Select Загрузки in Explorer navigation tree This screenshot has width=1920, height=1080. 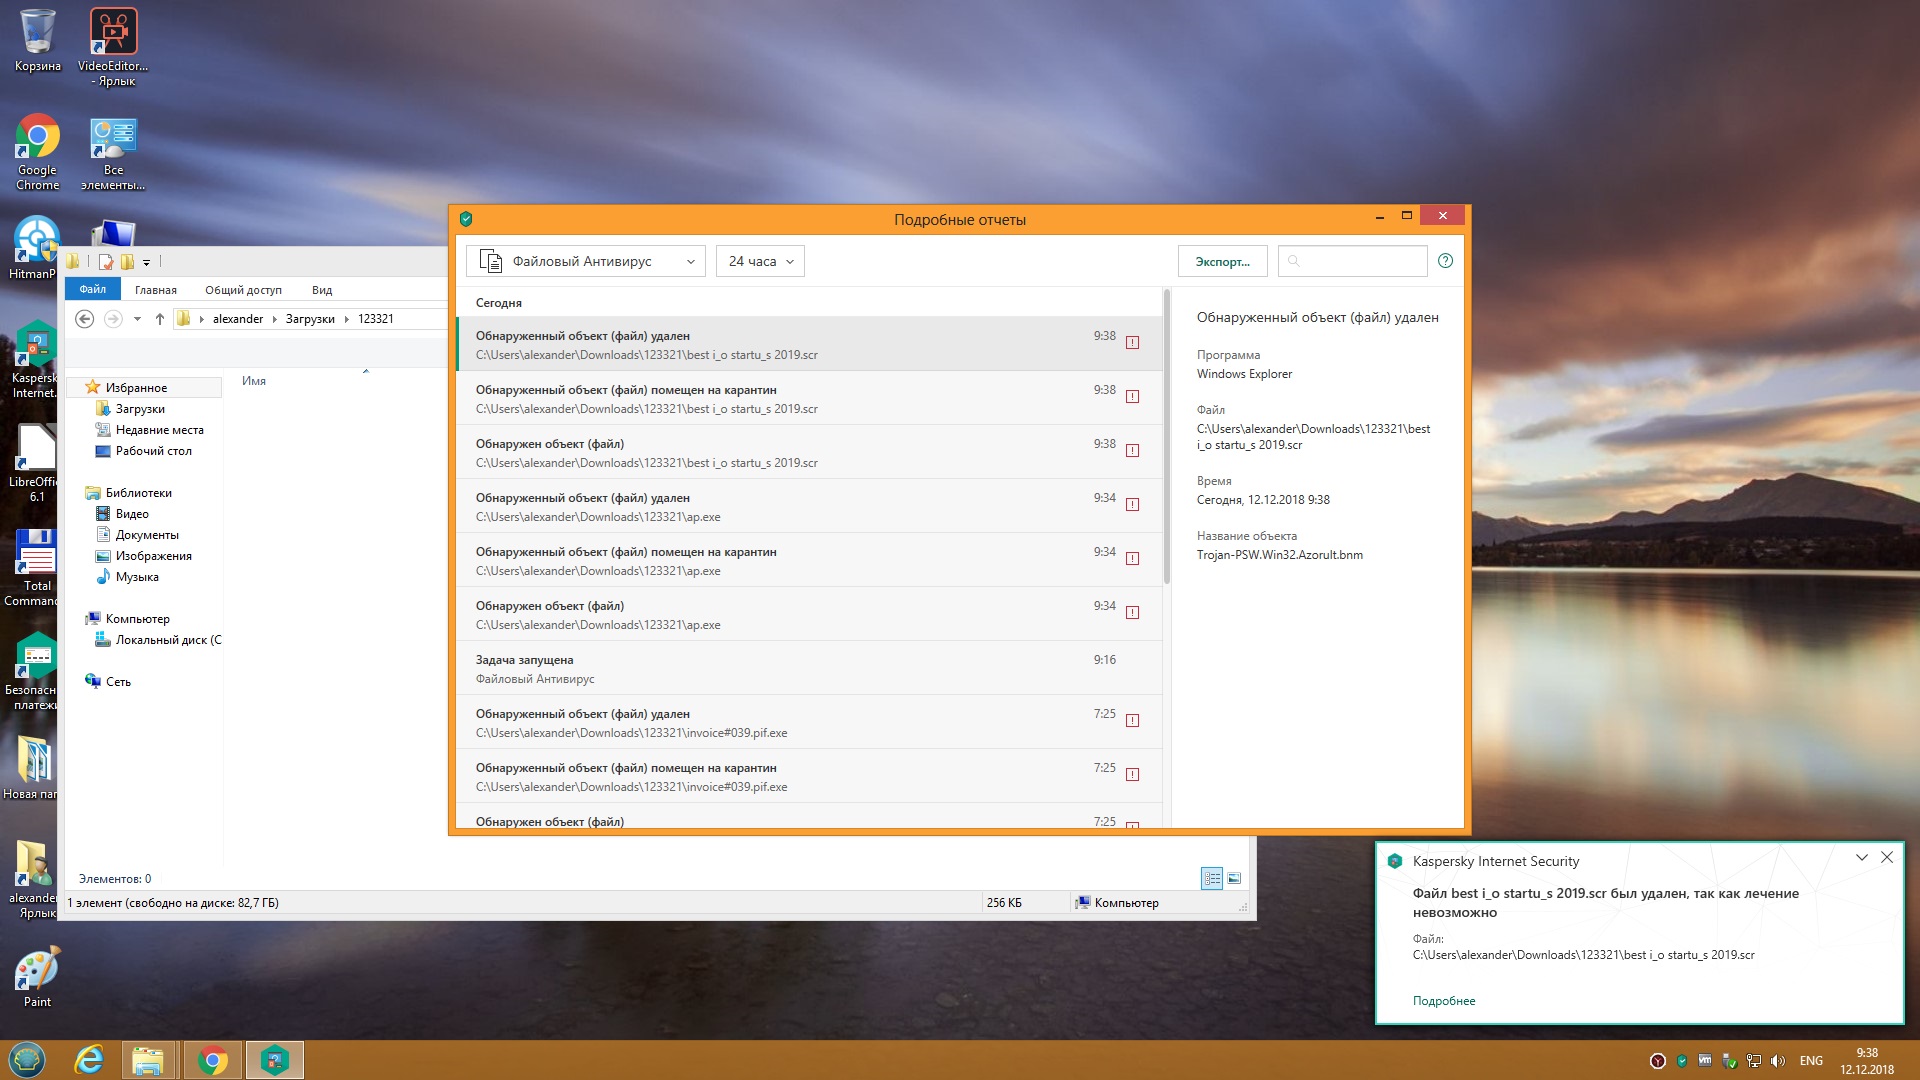pyautogui.click(x=140, y=409)
